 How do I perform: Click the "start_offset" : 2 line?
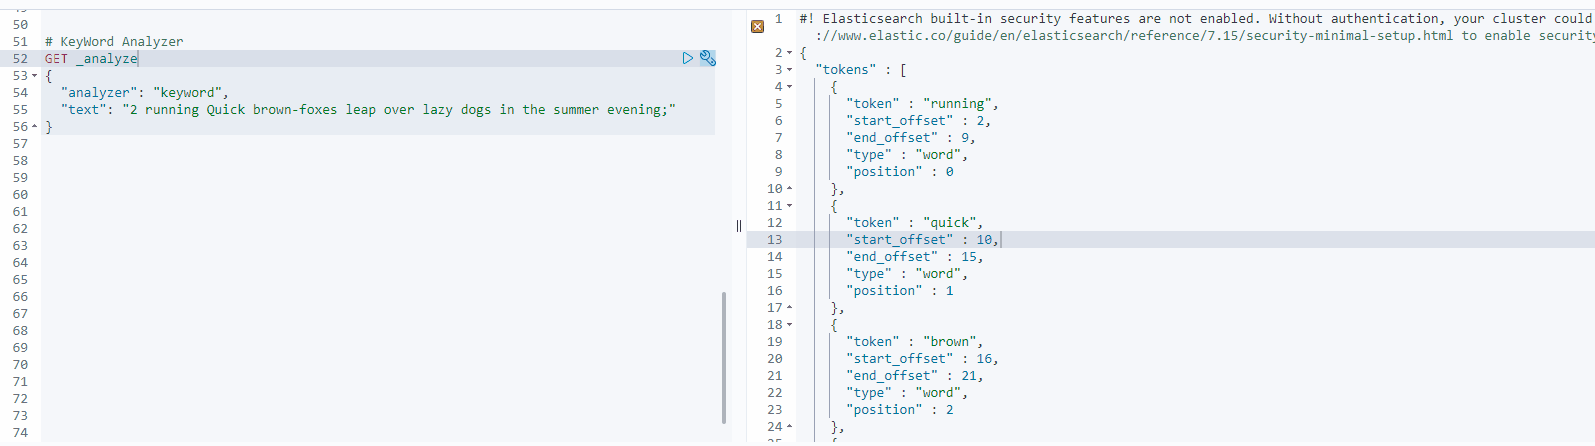(x=918, y=121)
